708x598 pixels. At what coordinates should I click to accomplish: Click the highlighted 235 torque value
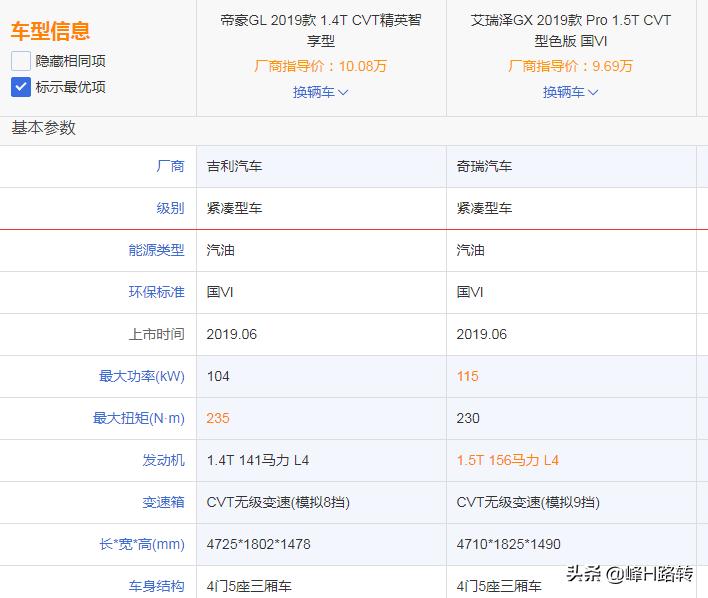[218, 418]
